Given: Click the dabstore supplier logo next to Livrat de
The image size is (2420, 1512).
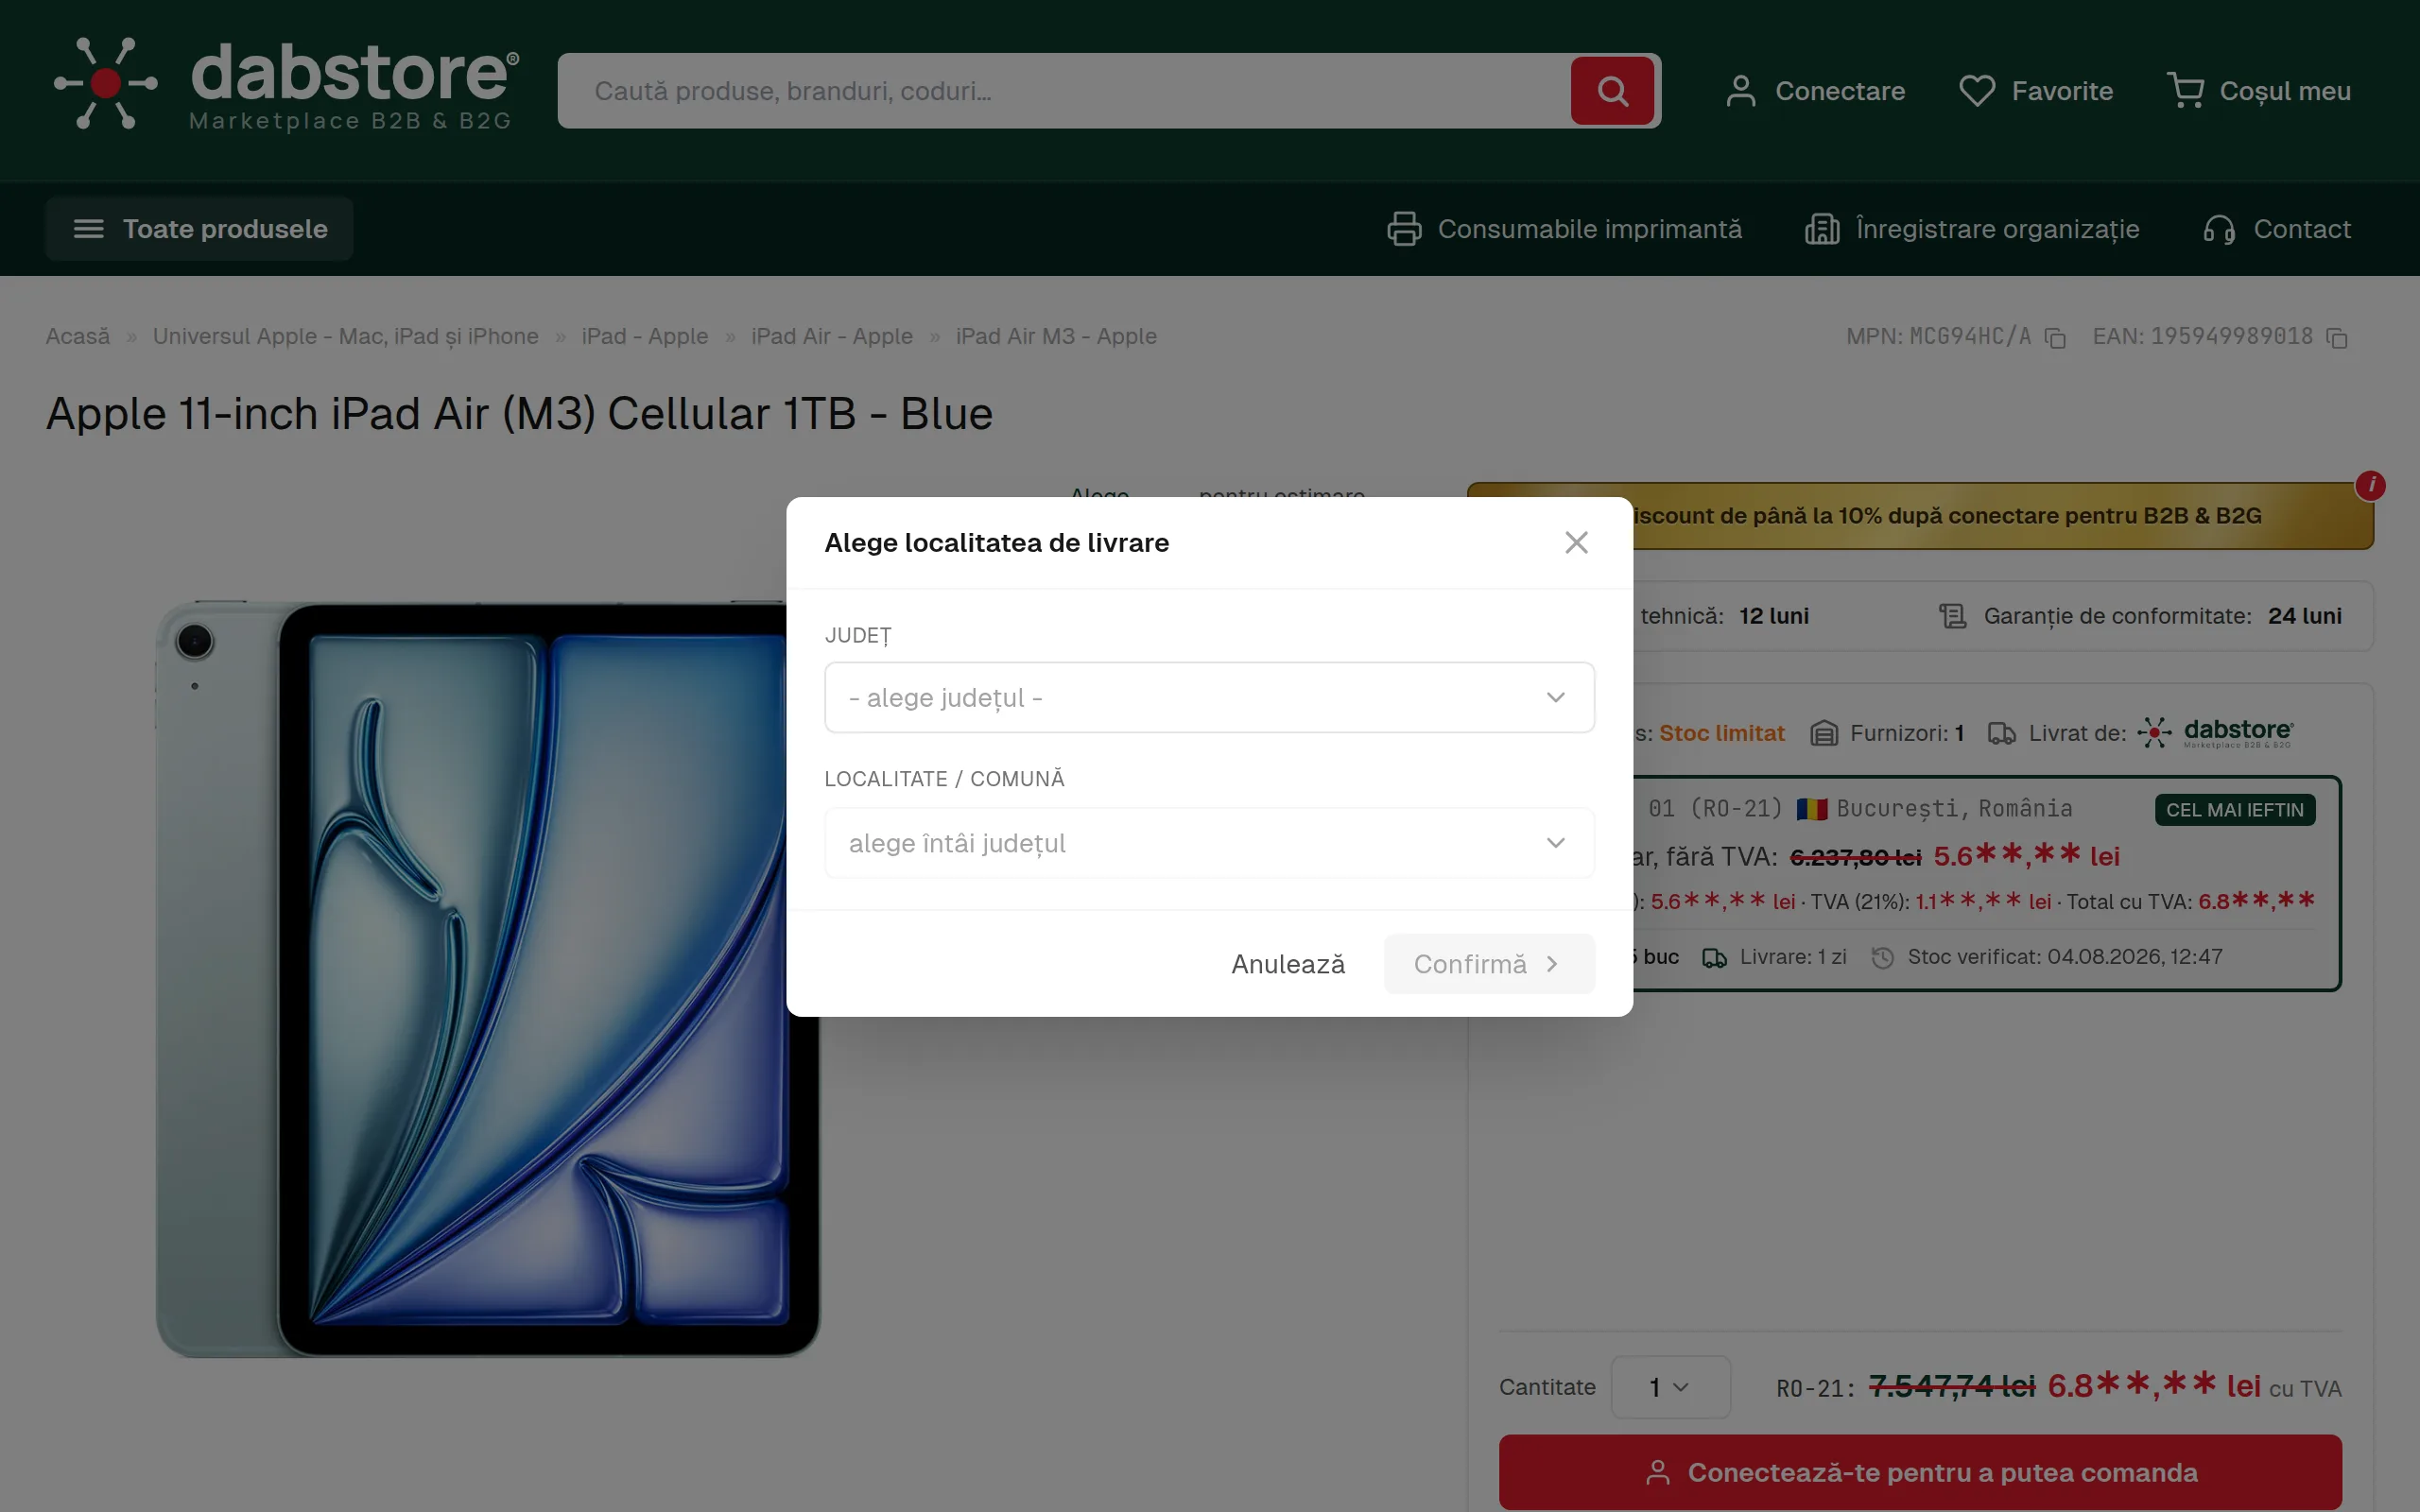Looking at the screenshot, I should [x=2215, y=733].
